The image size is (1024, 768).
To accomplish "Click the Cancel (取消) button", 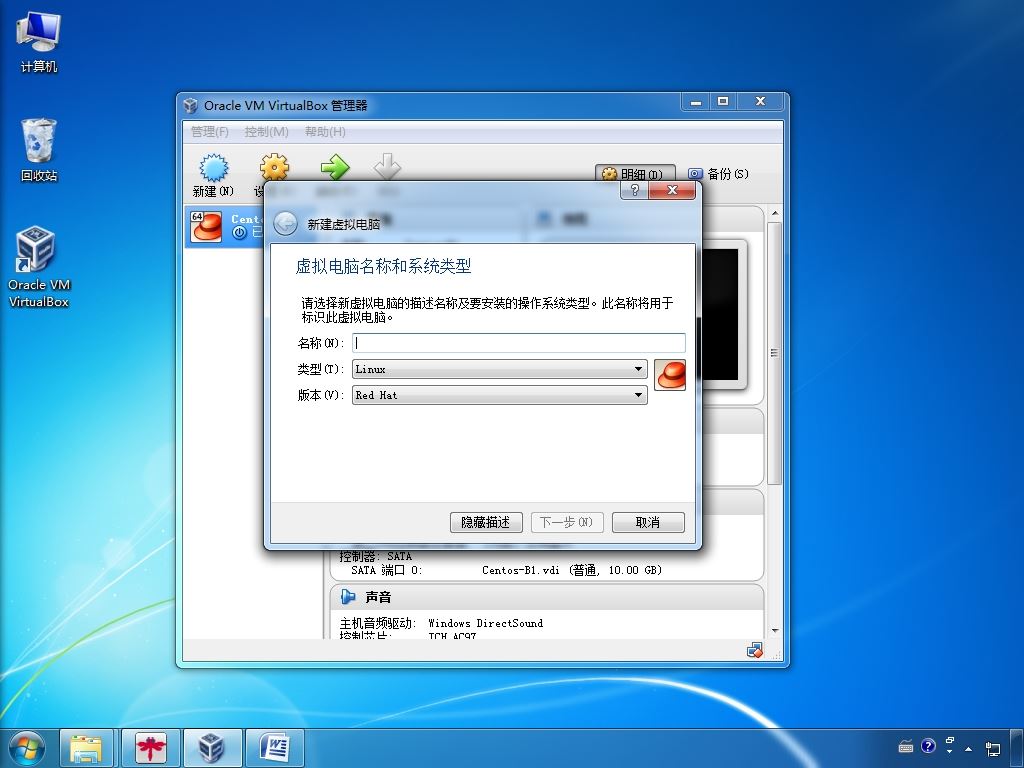I will pyautogui.click(x=648, y=522).
